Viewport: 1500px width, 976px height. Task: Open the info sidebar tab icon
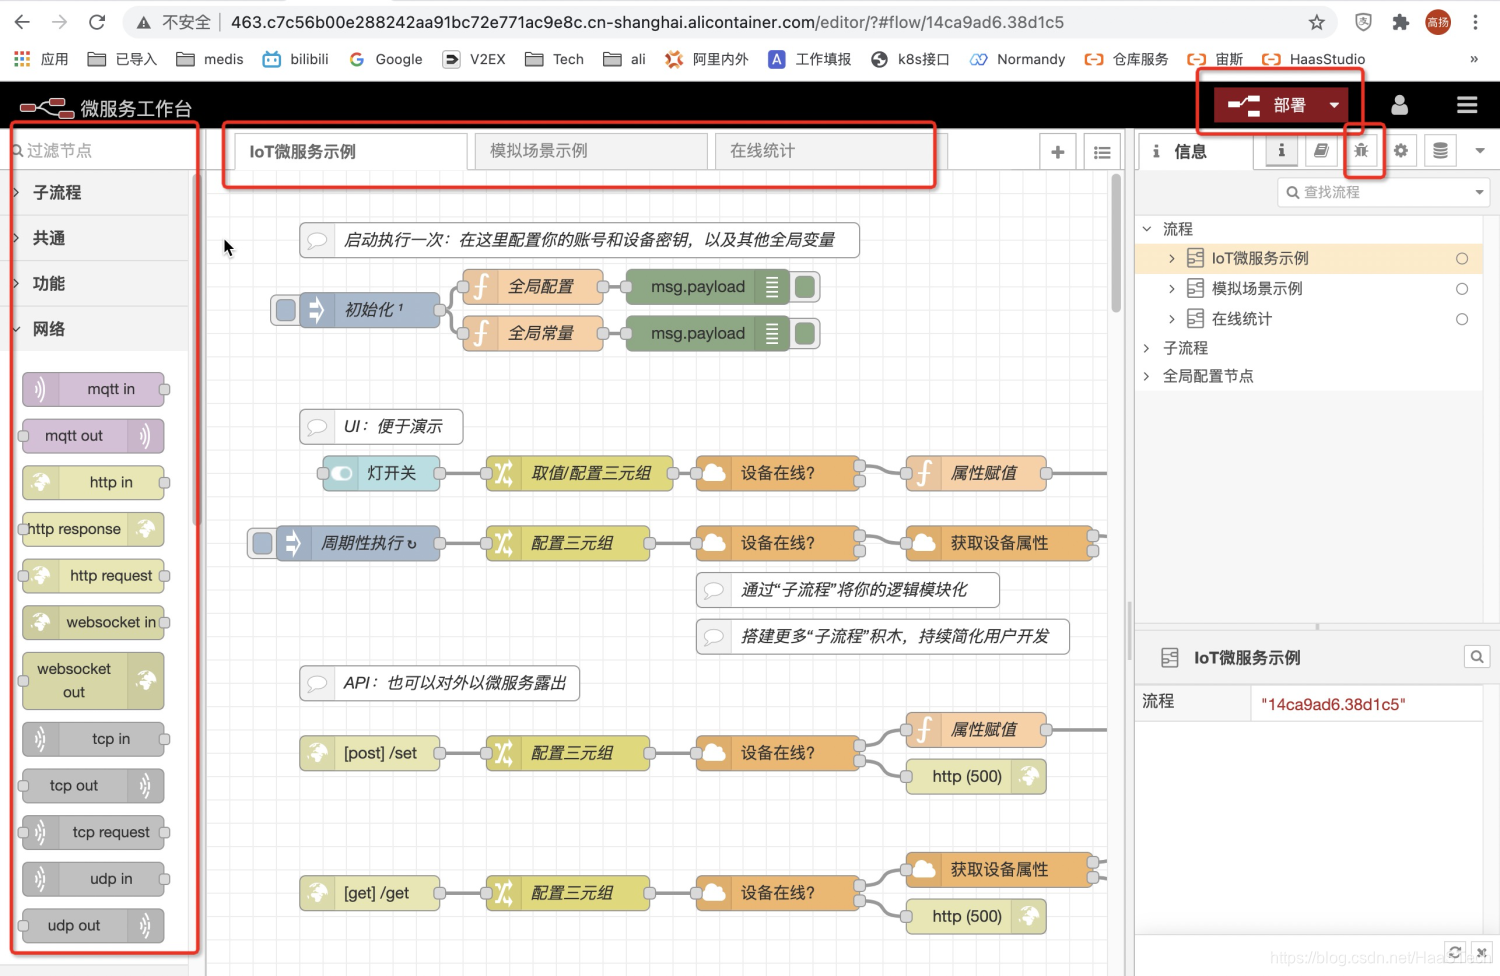point(1281,150)
